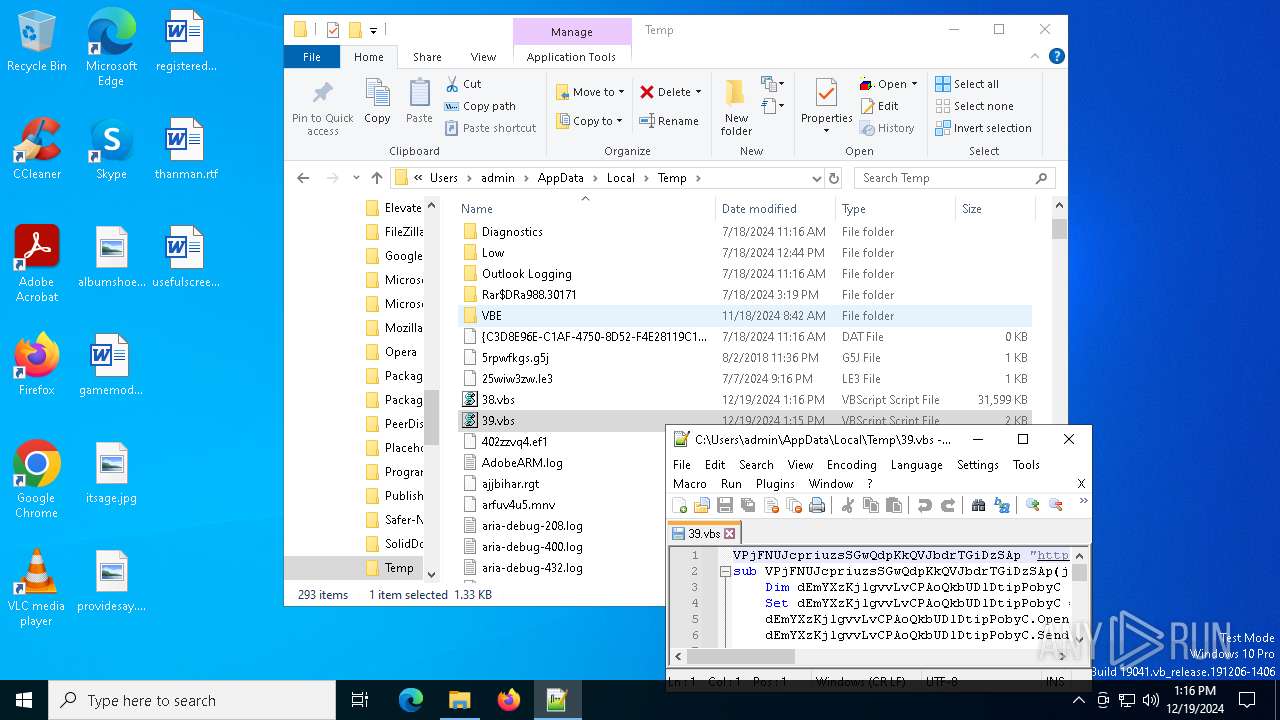This screenshot has width=1280, height=720.
Task: Click Close All icon in Notepad++ toolbar
Action: [x=794, y=506]
